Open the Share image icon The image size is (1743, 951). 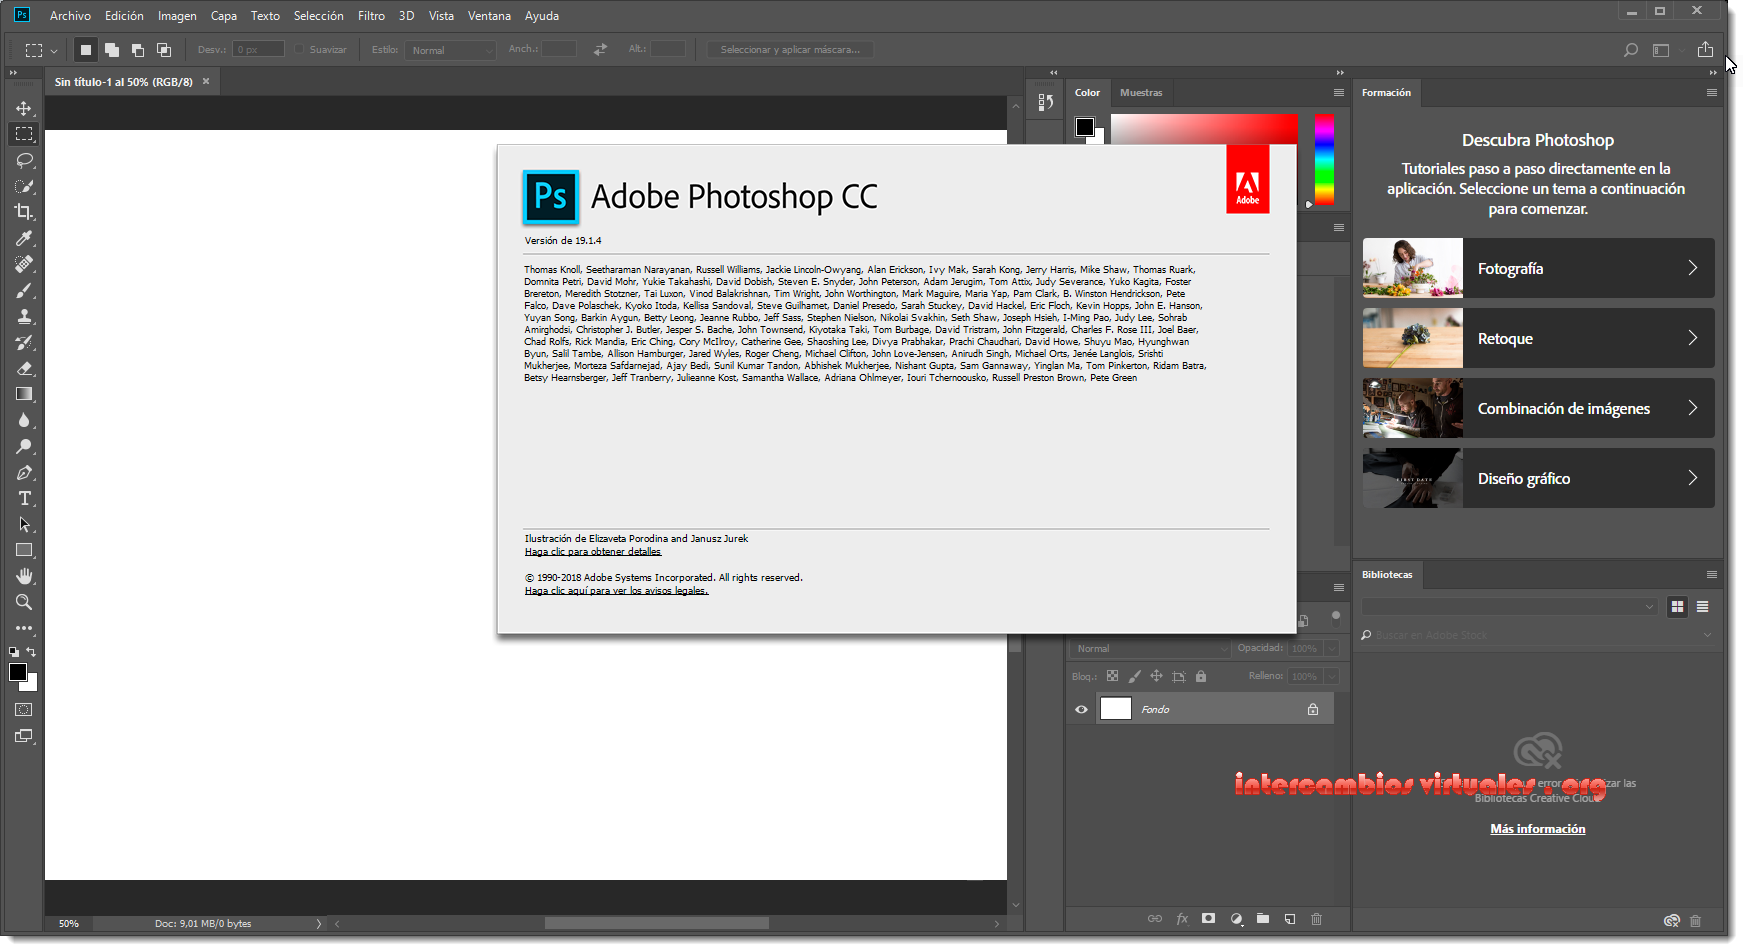1705,49
